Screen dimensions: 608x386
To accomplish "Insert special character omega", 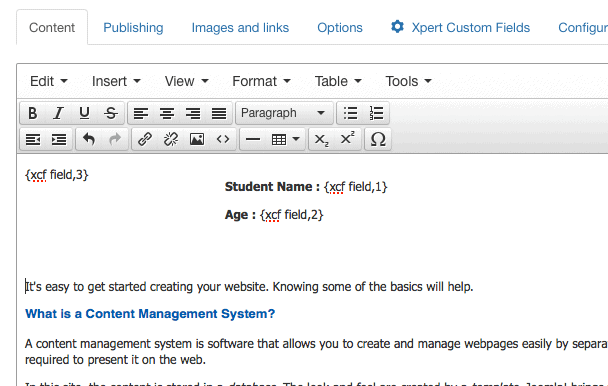I will click(x=378, y=139).
